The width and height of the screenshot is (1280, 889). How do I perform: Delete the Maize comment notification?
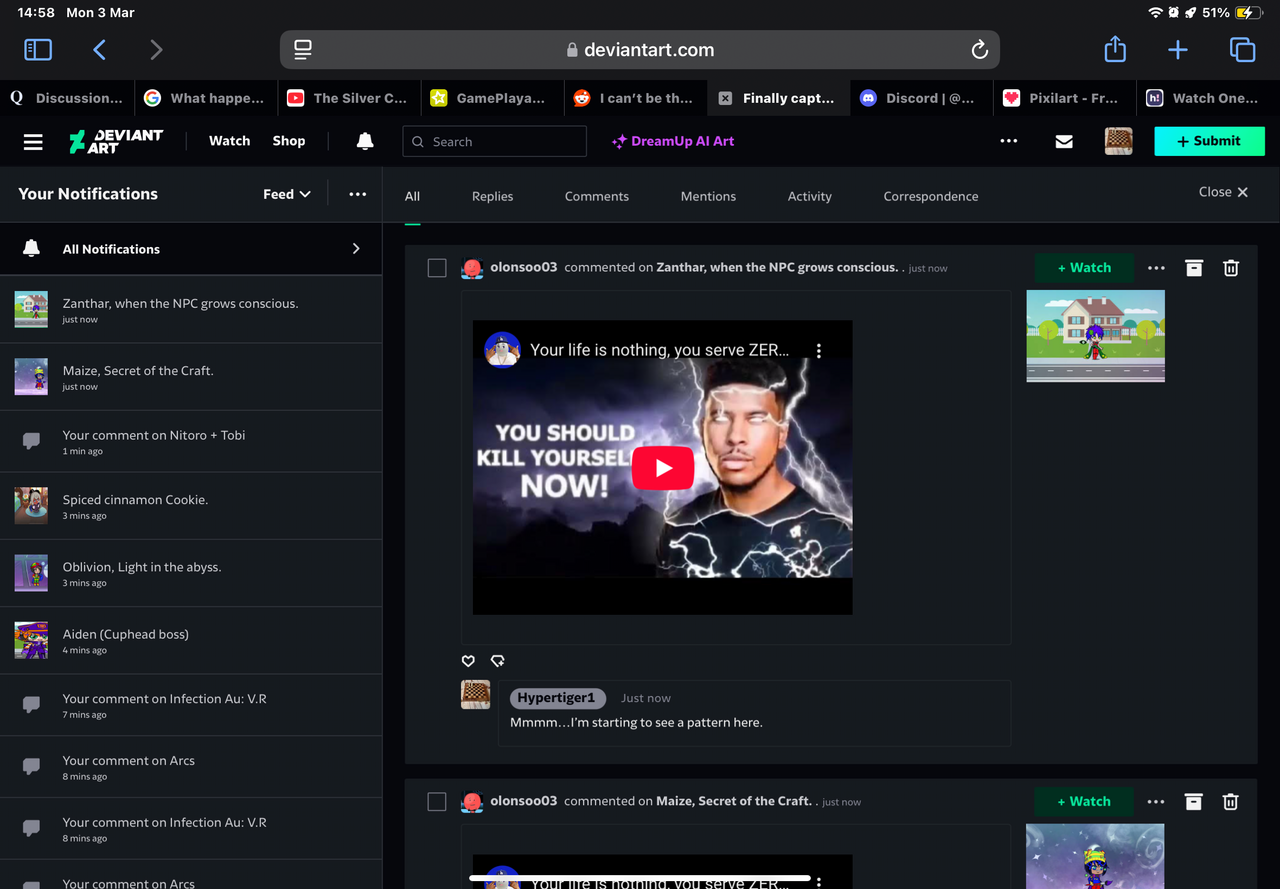1231,801
